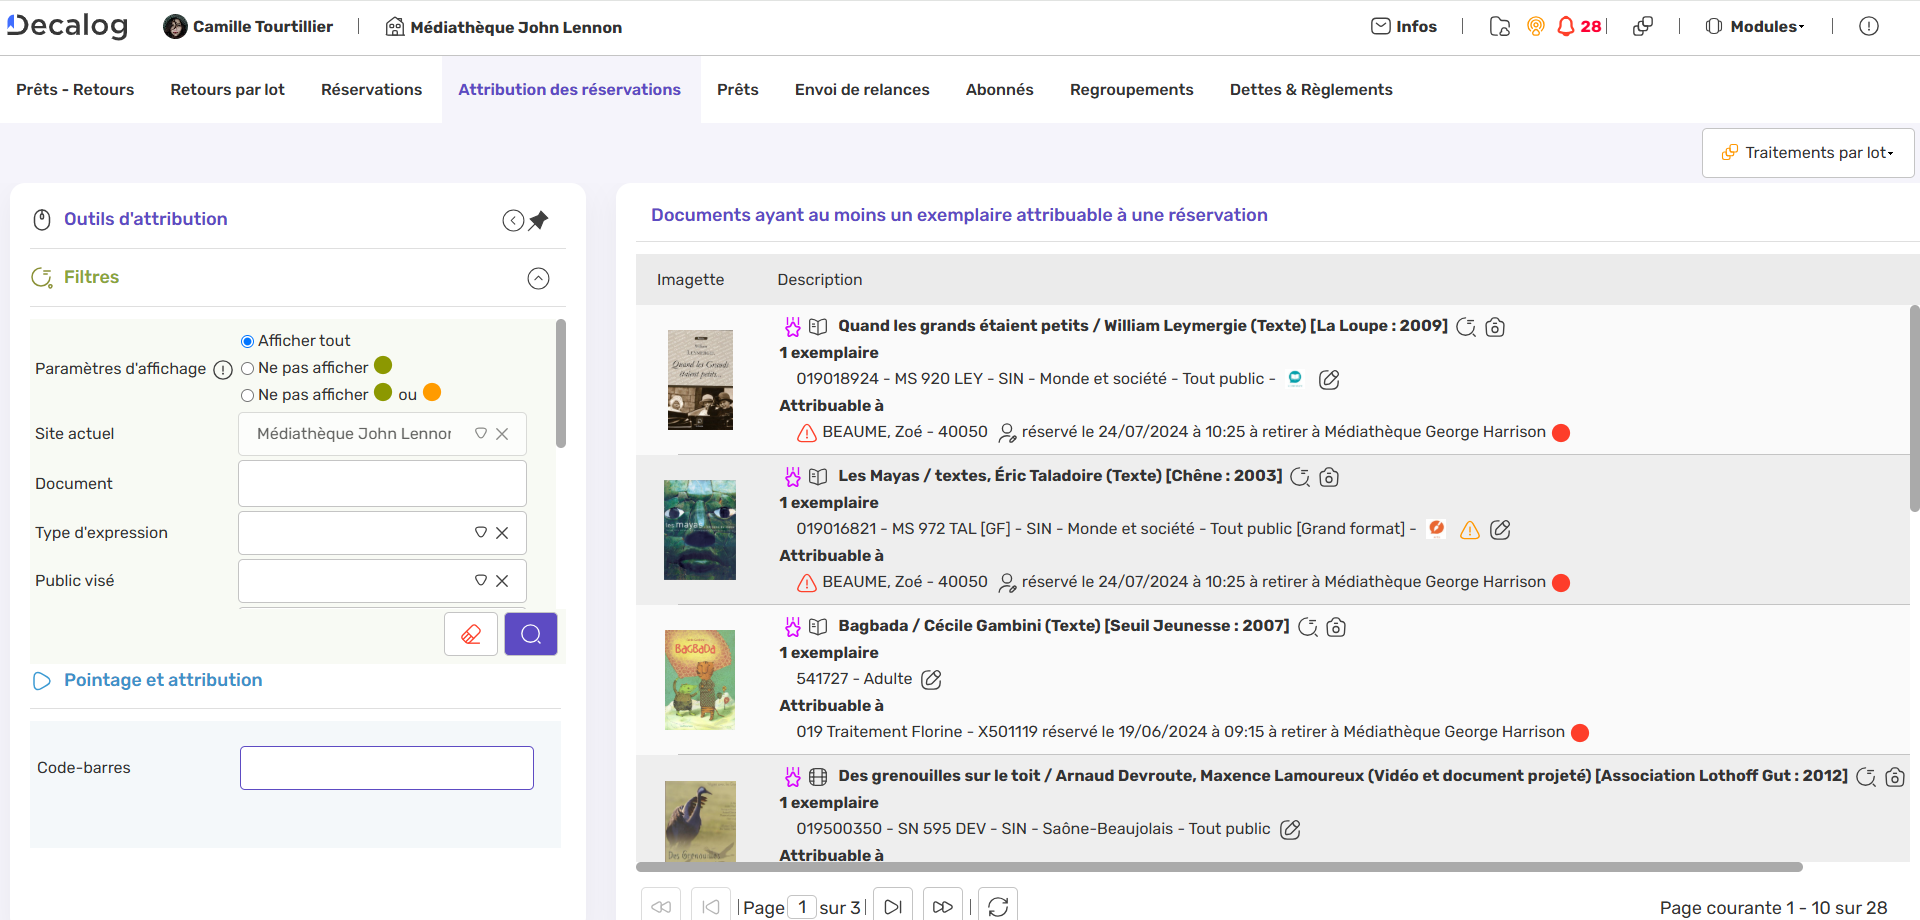Pin the Outils d'attribution panel

pyautogui.click(x=539, y=220)
